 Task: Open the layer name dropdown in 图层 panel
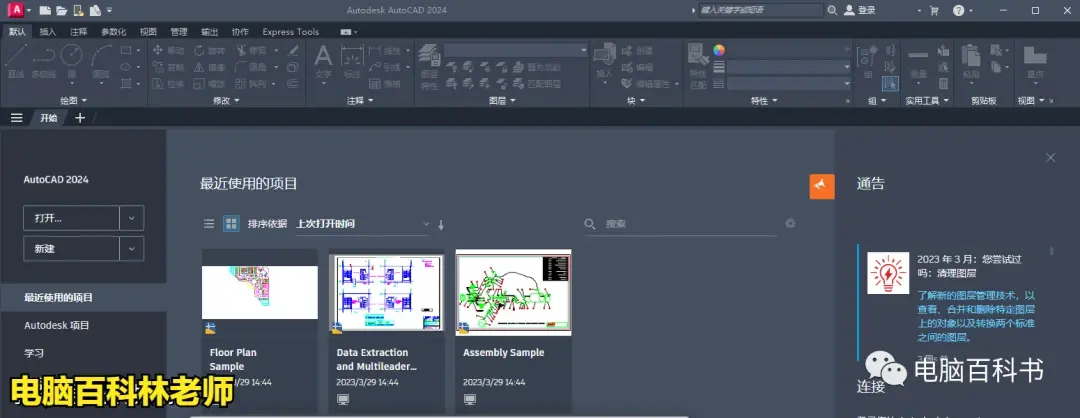tap(516, 50)
